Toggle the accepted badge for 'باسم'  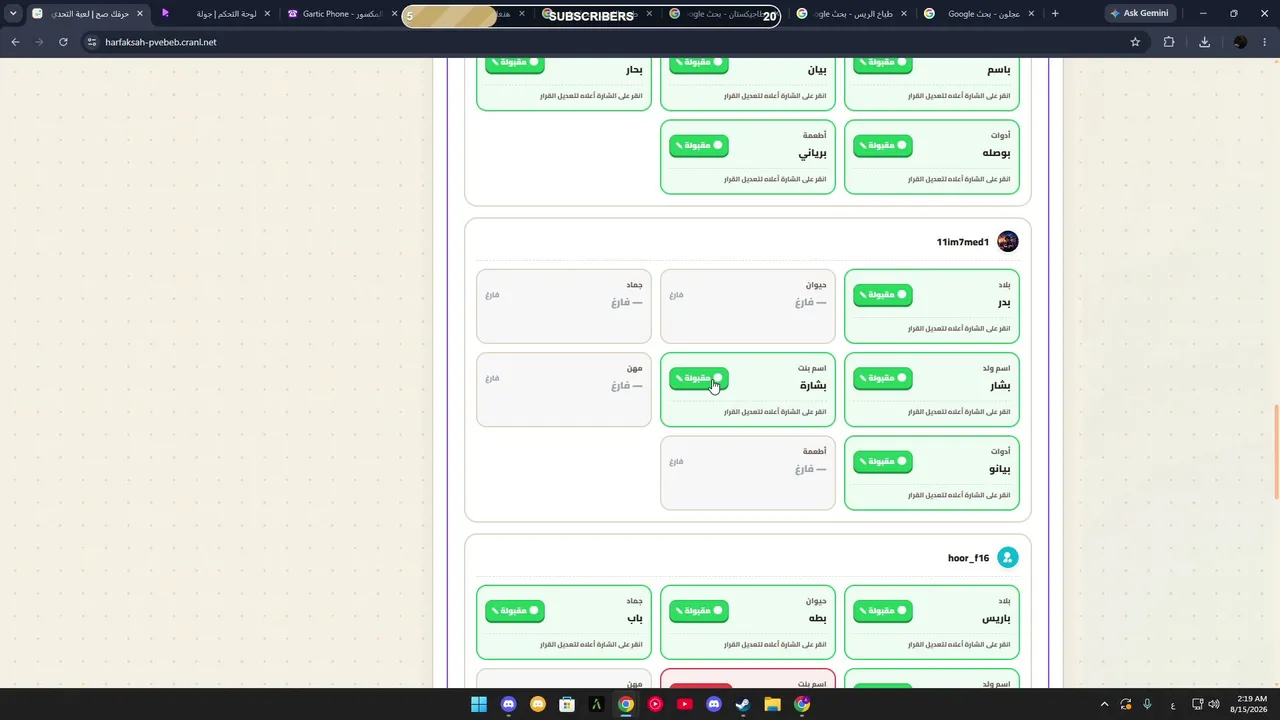[x=882, y=64]
